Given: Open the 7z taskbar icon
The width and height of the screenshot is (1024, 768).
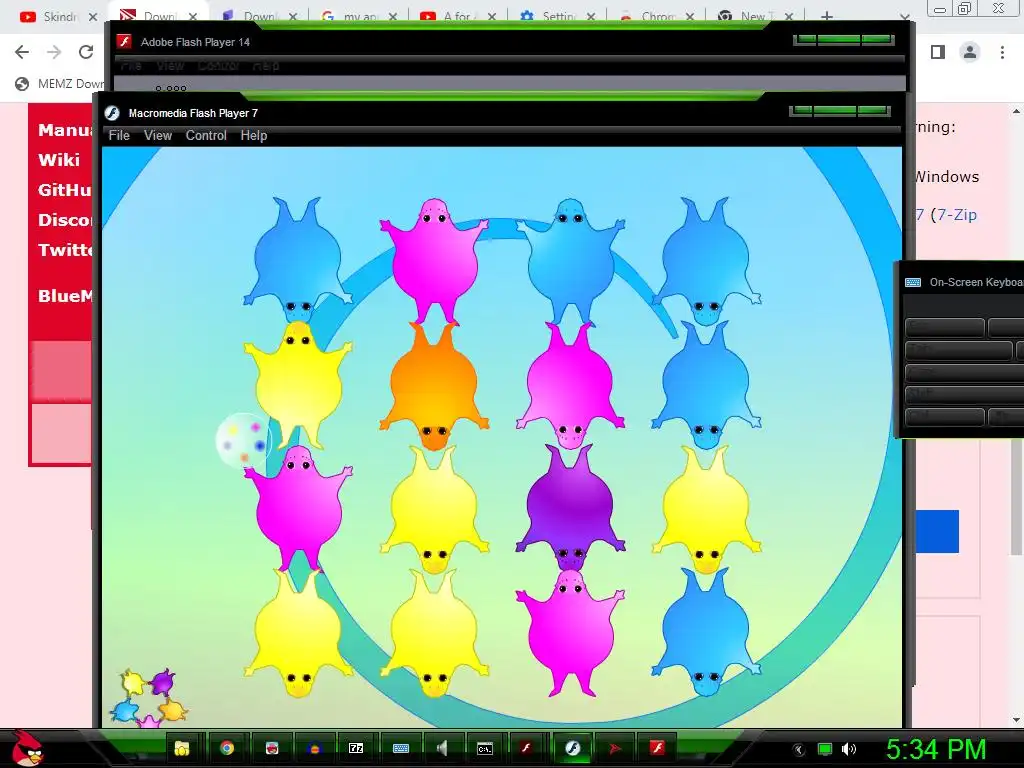Looking at the screenshot, I should pos(356,748).
